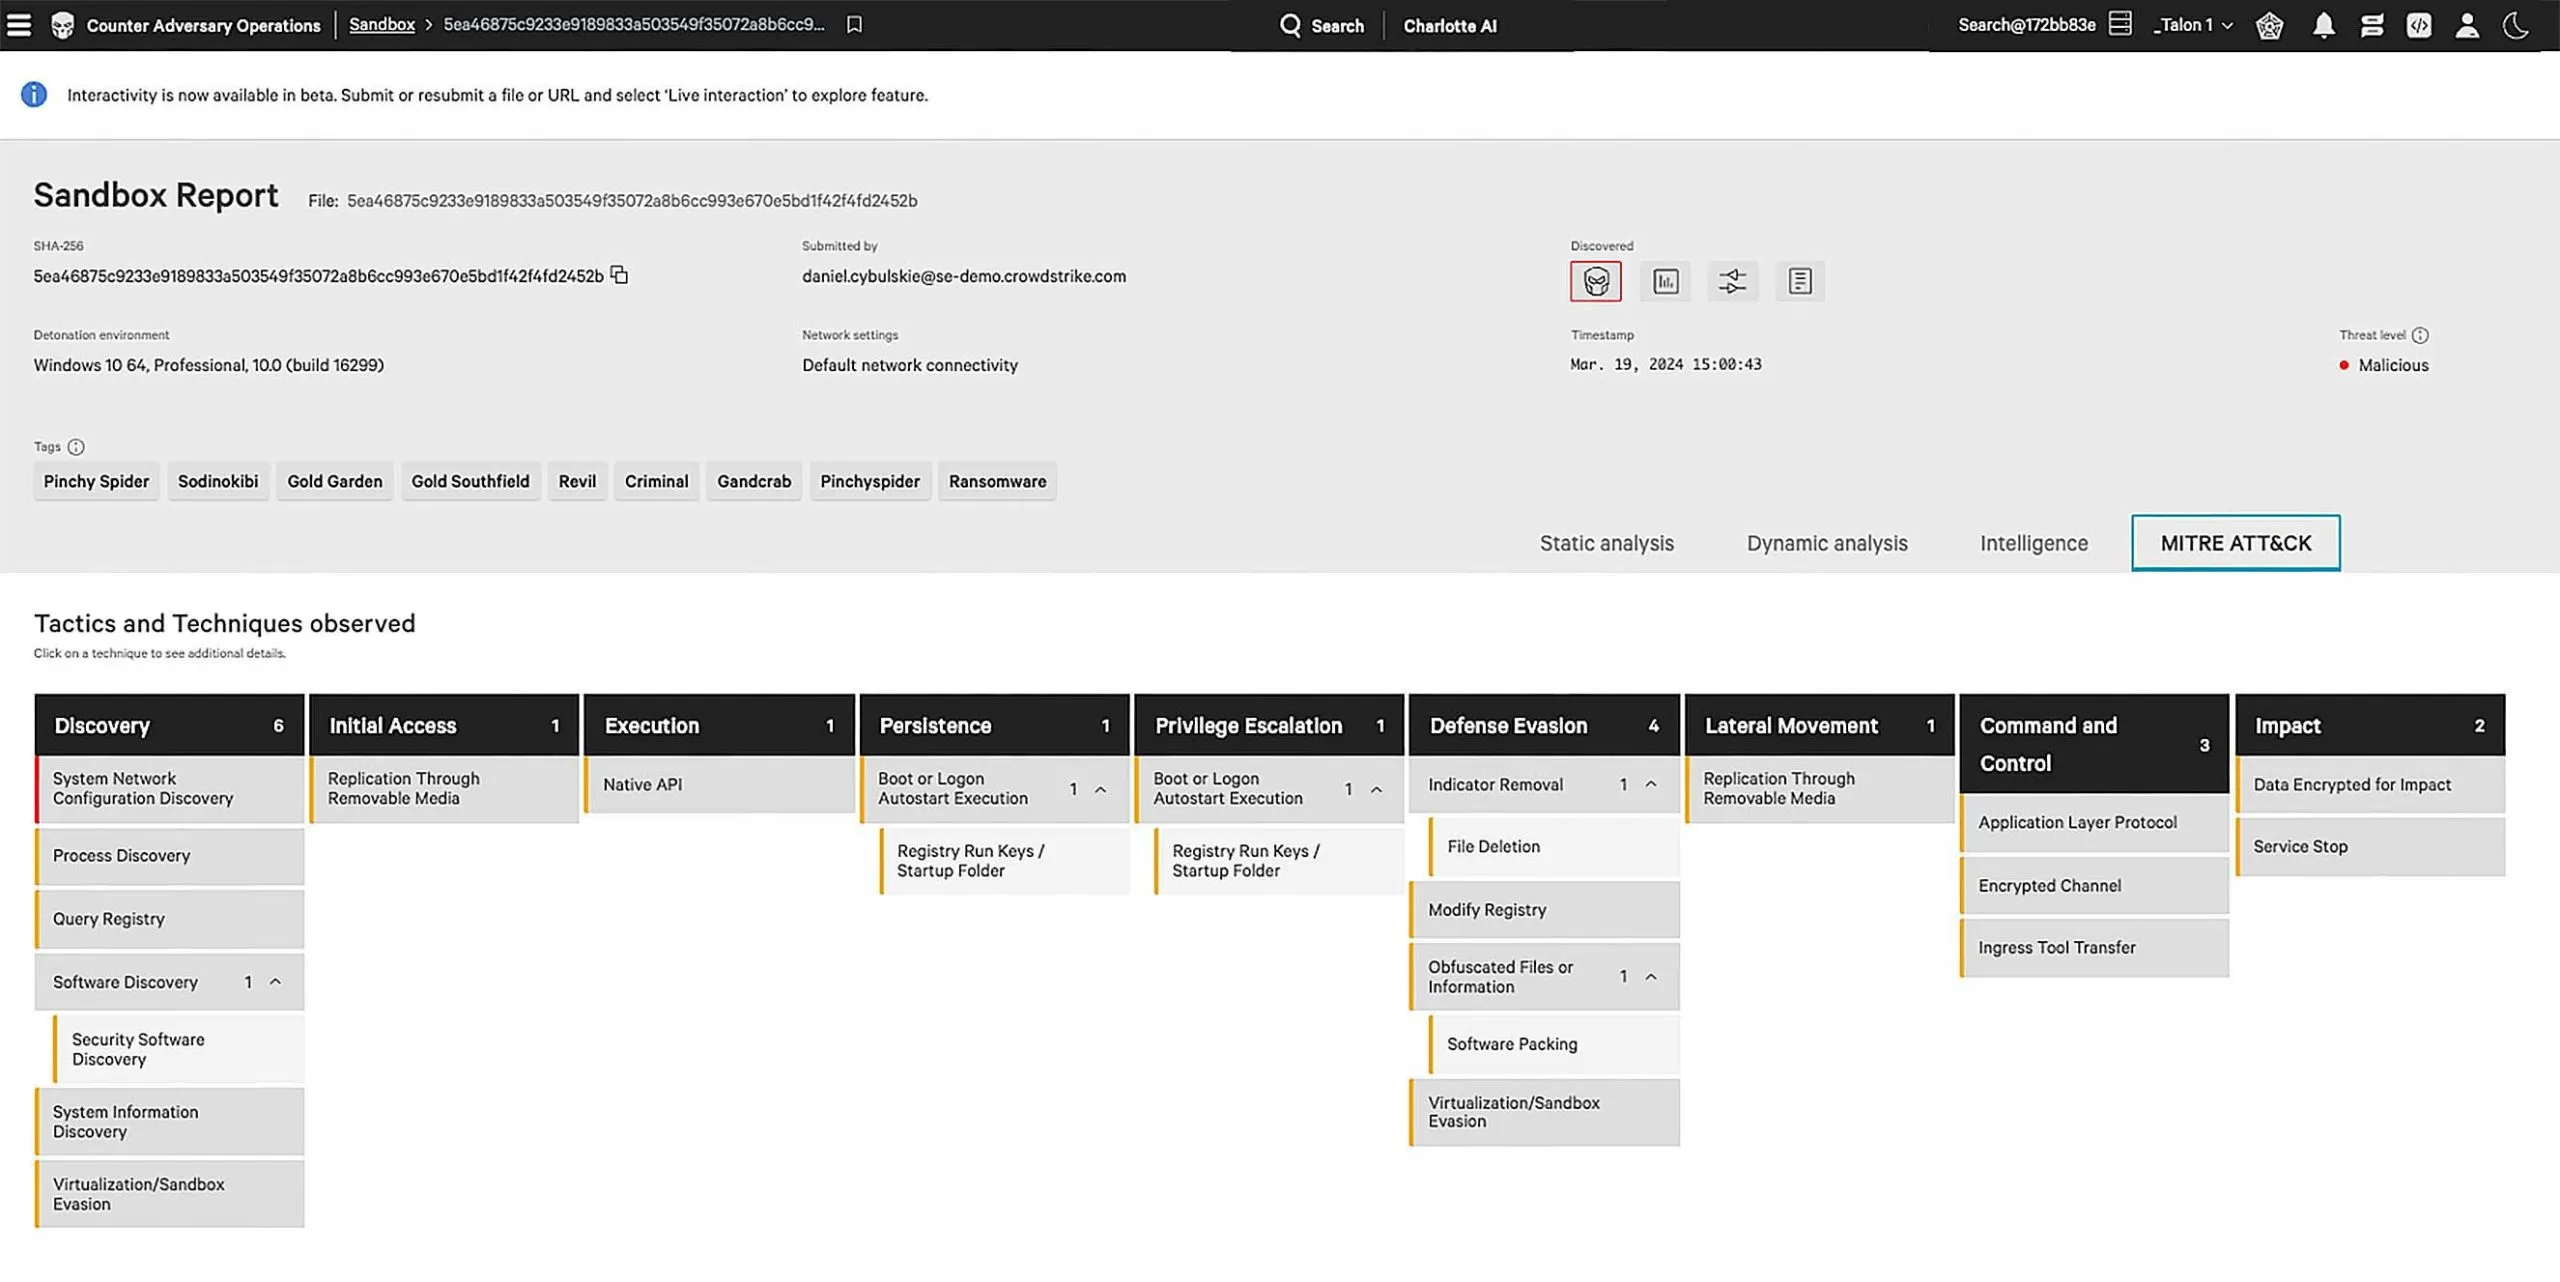The image size is (2560, 1282).
Task: Open Data Encrypted for Impact technique
Action: click(x=2370, y=785)
